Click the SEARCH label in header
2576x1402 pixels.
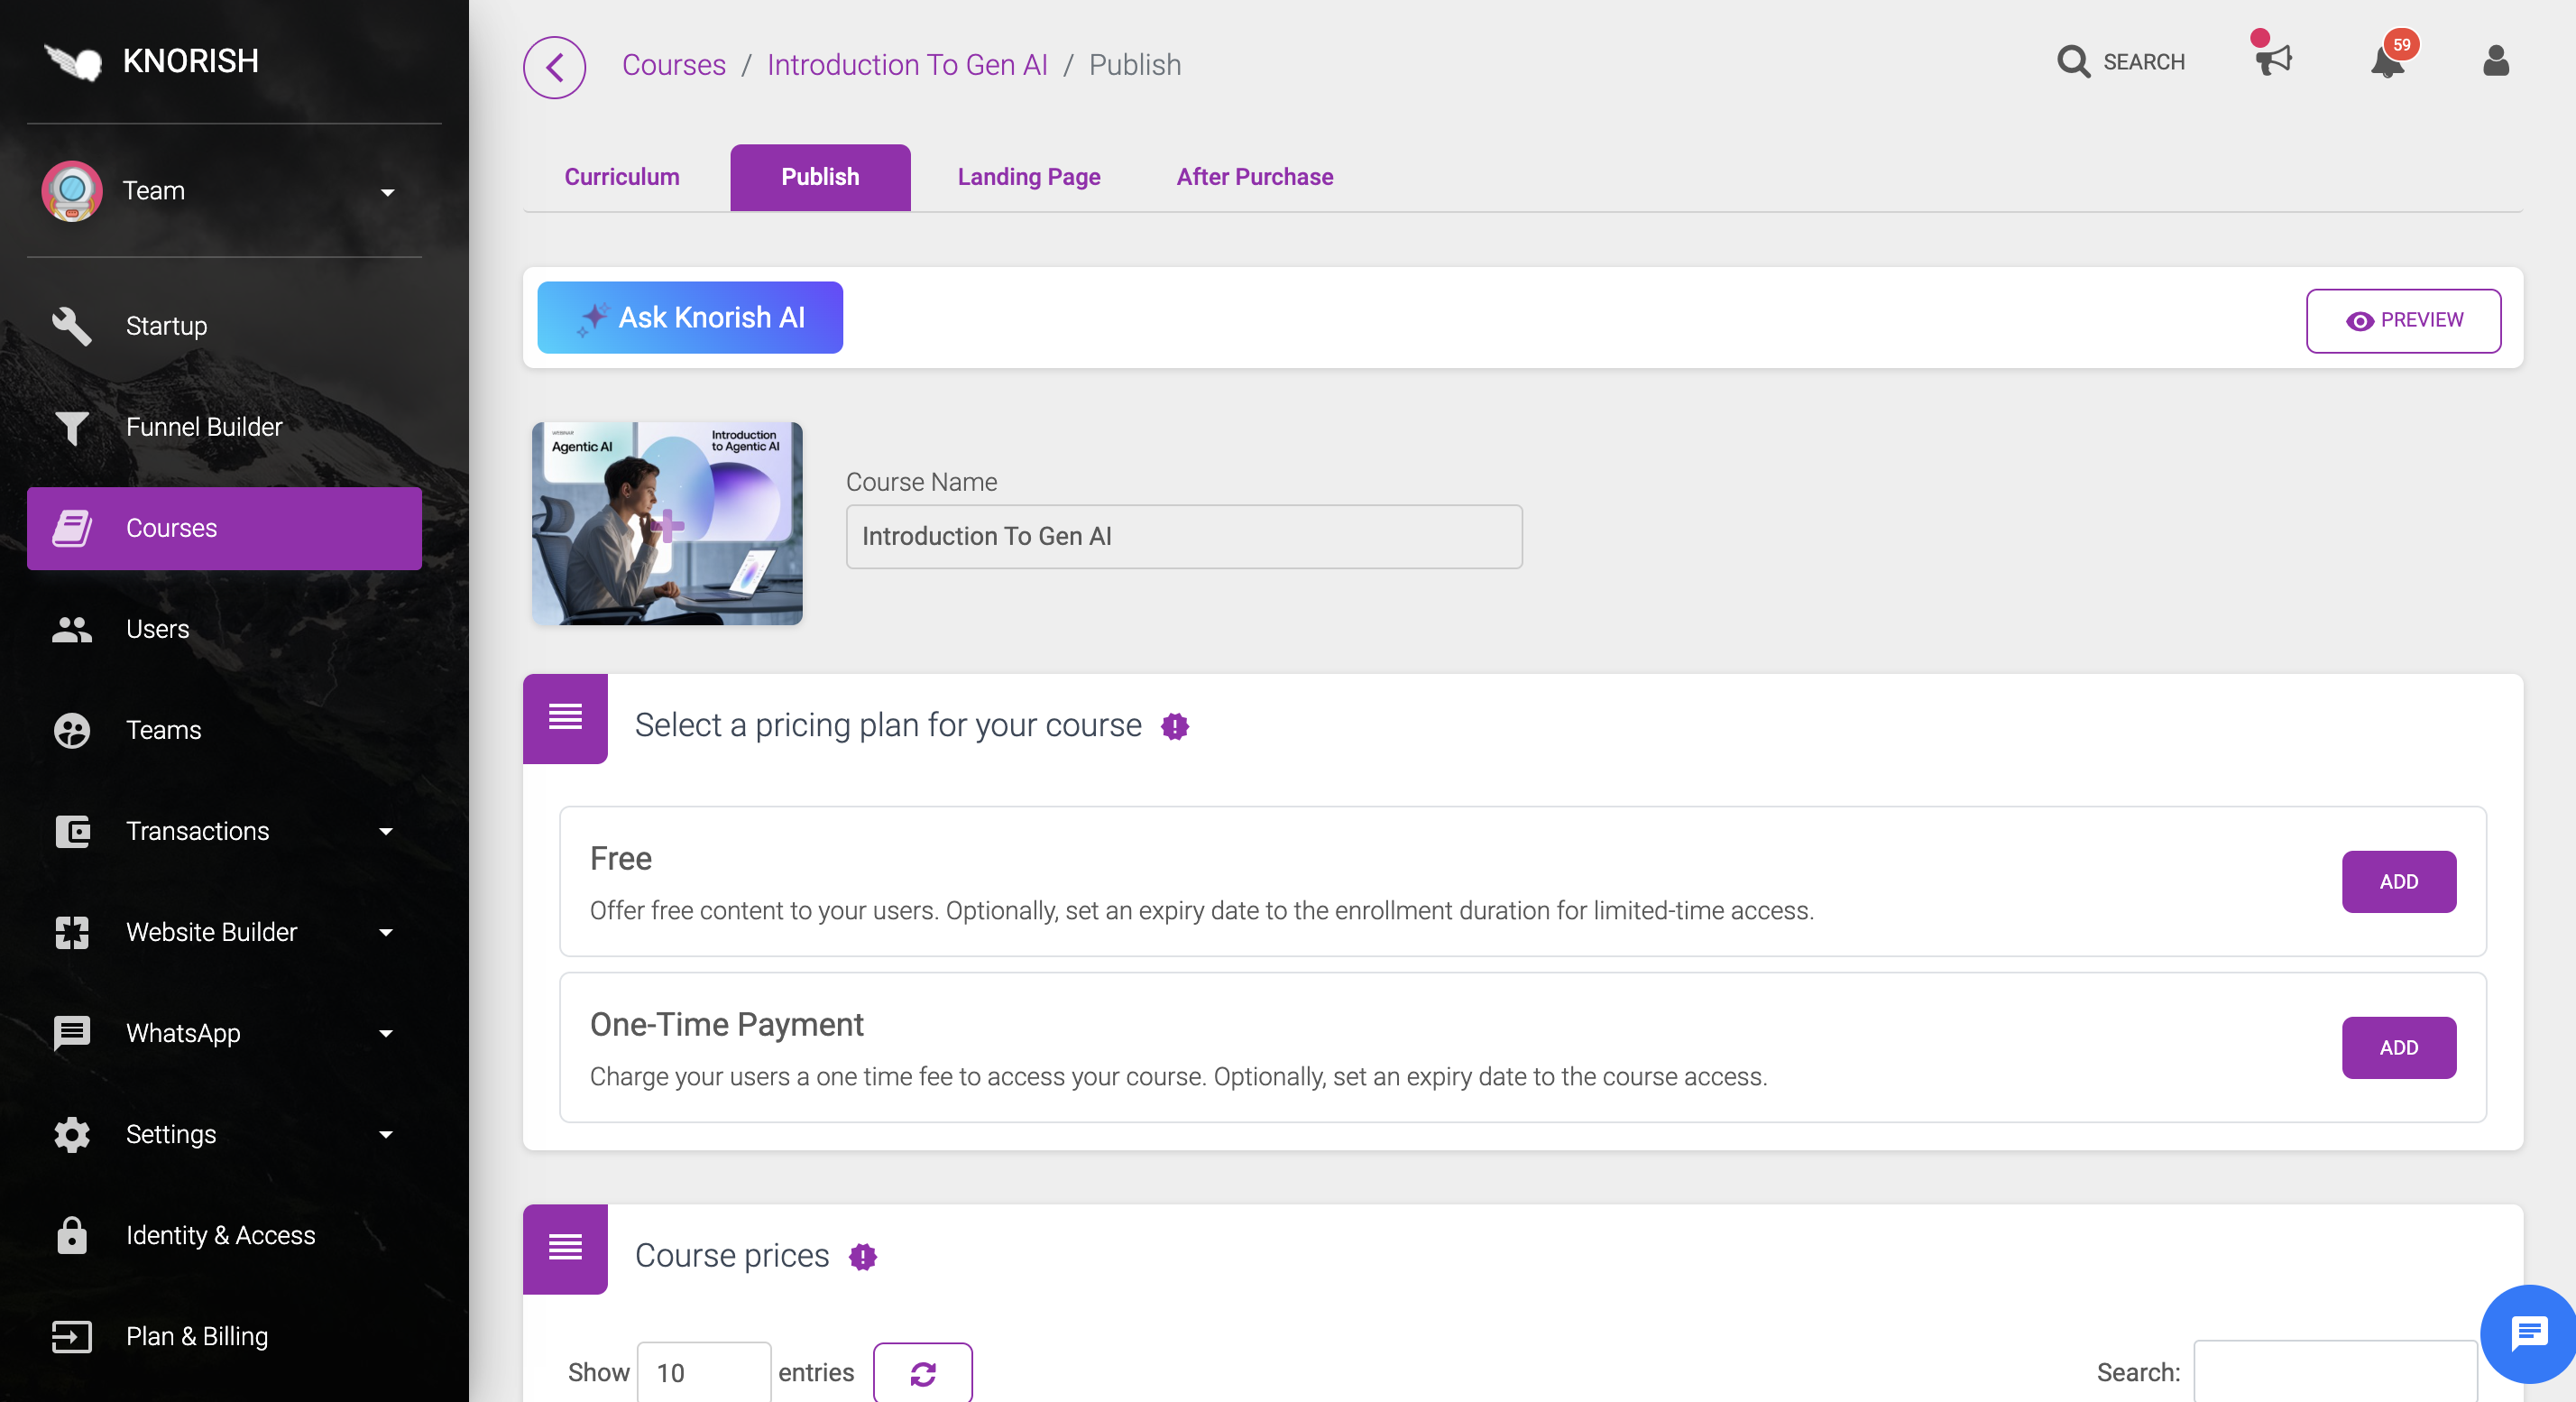[x=2144, y=62]
